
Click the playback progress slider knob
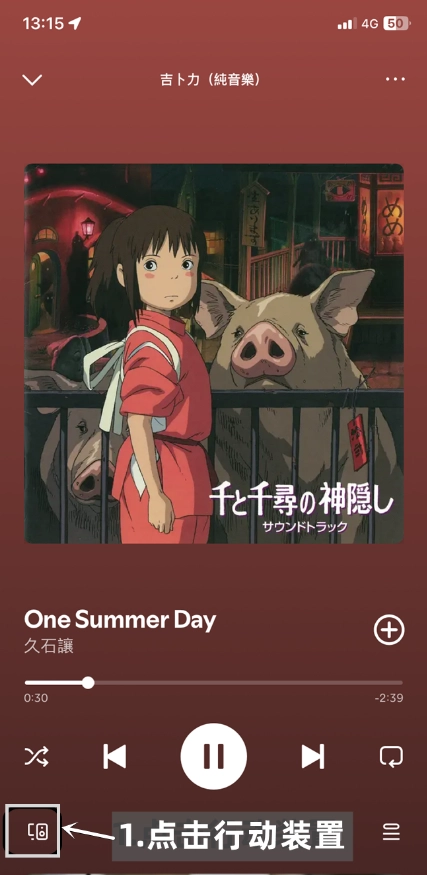88,682
